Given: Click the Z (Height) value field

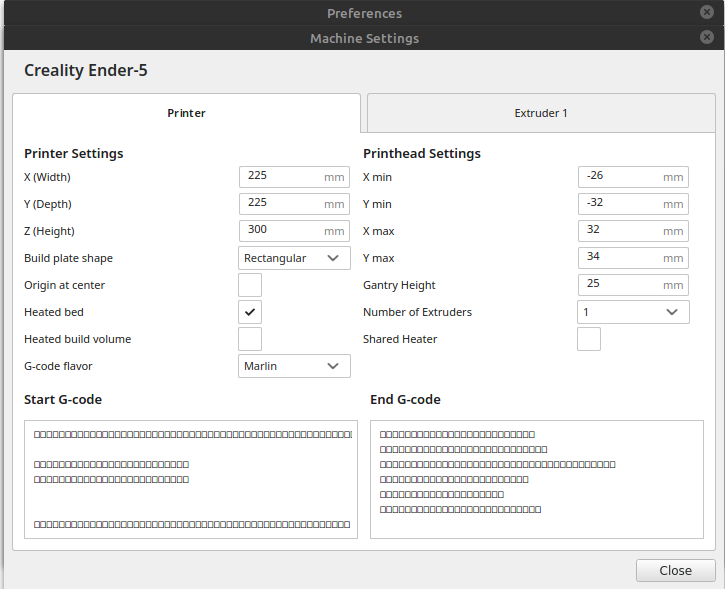Looking at the screenshot, I should point(294,231).
